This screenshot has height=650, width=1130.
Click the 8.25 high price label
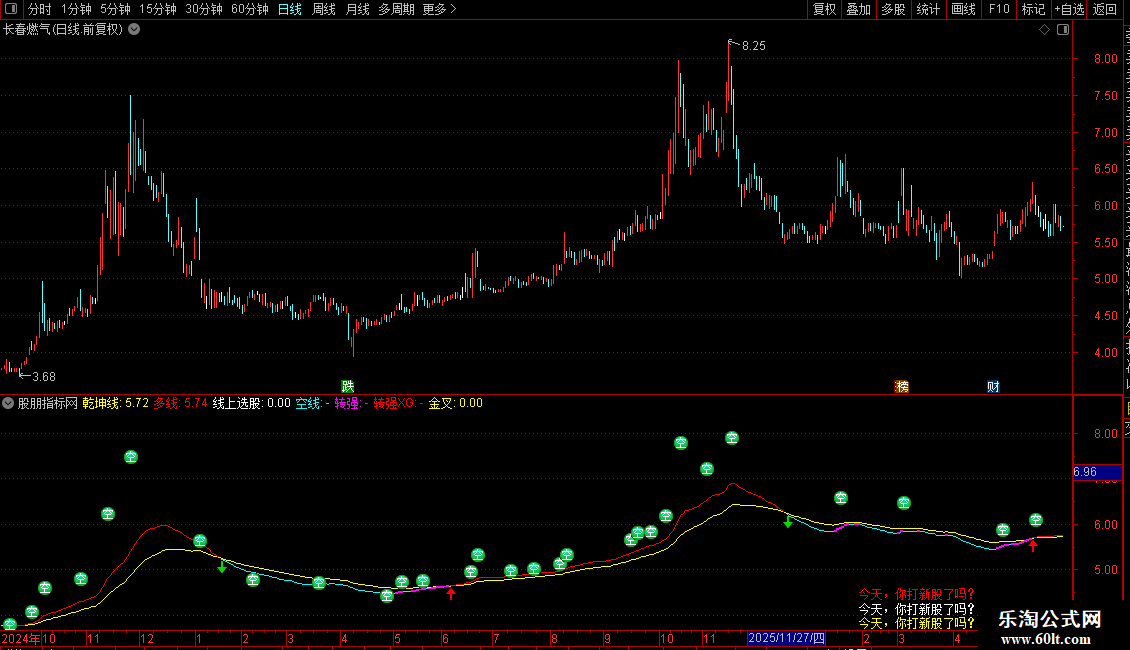tap(754, 46)
